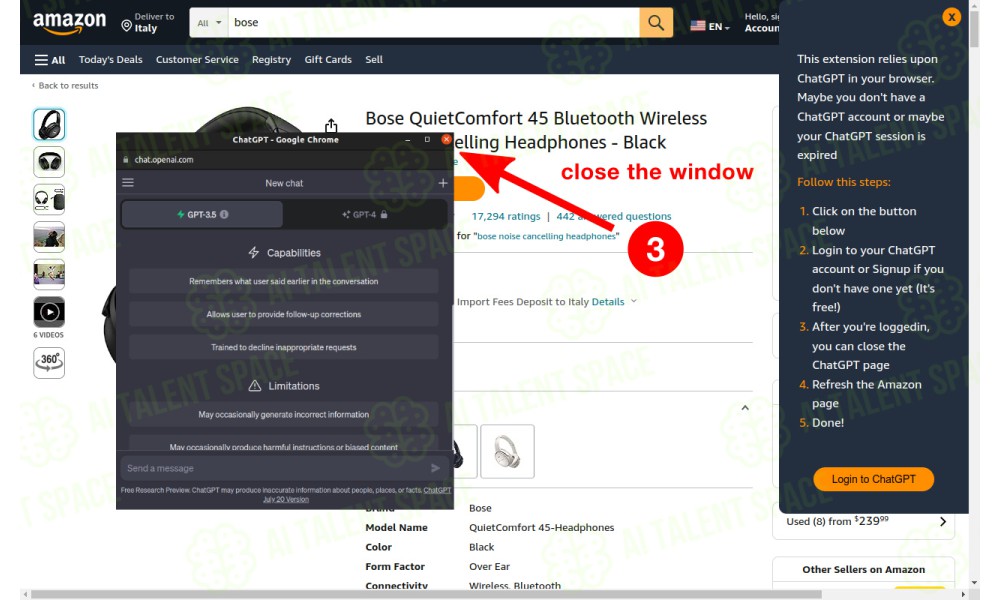Click Trained to decline inappropriate requests

point(284,348)
